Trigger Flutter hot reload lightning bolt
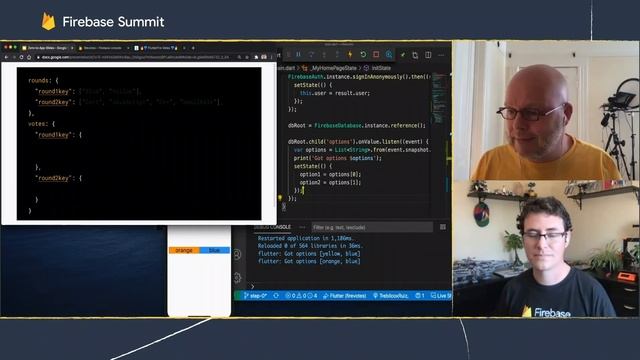The image size is (640, 360). [350, 54]
